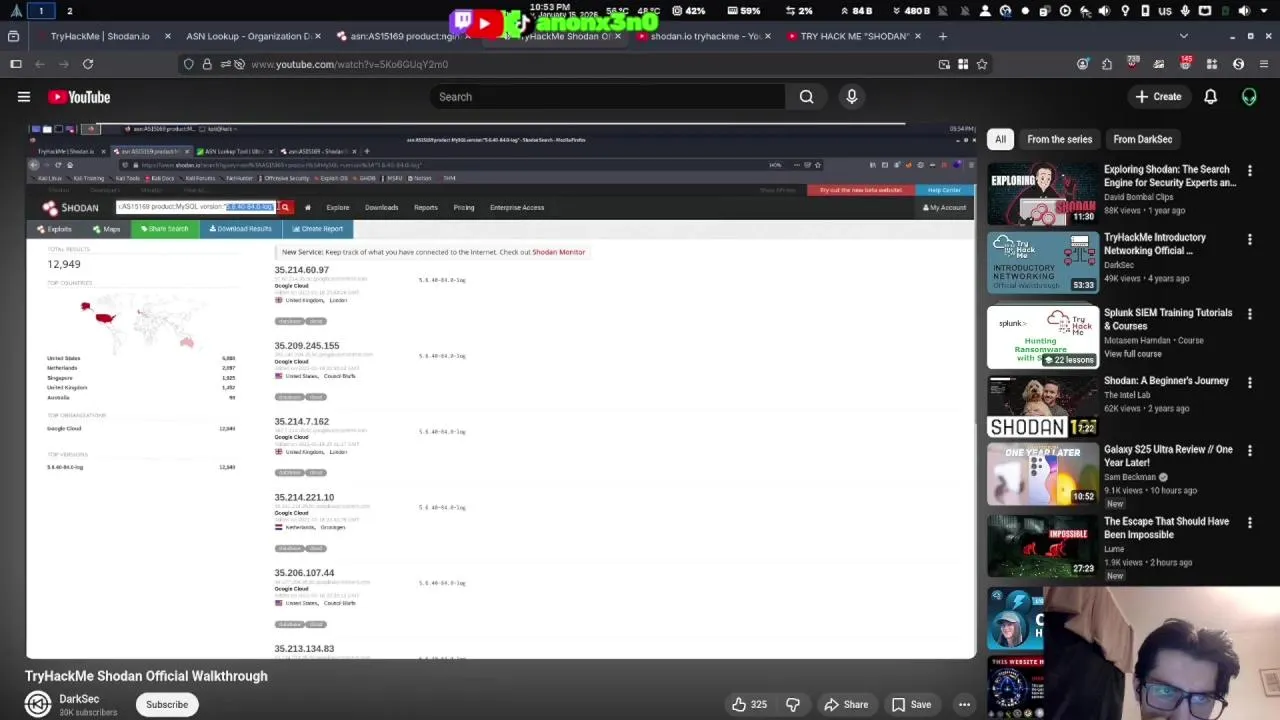
Task: Go forward with the browser forward arrow
Action: click(x=64, y=64)
